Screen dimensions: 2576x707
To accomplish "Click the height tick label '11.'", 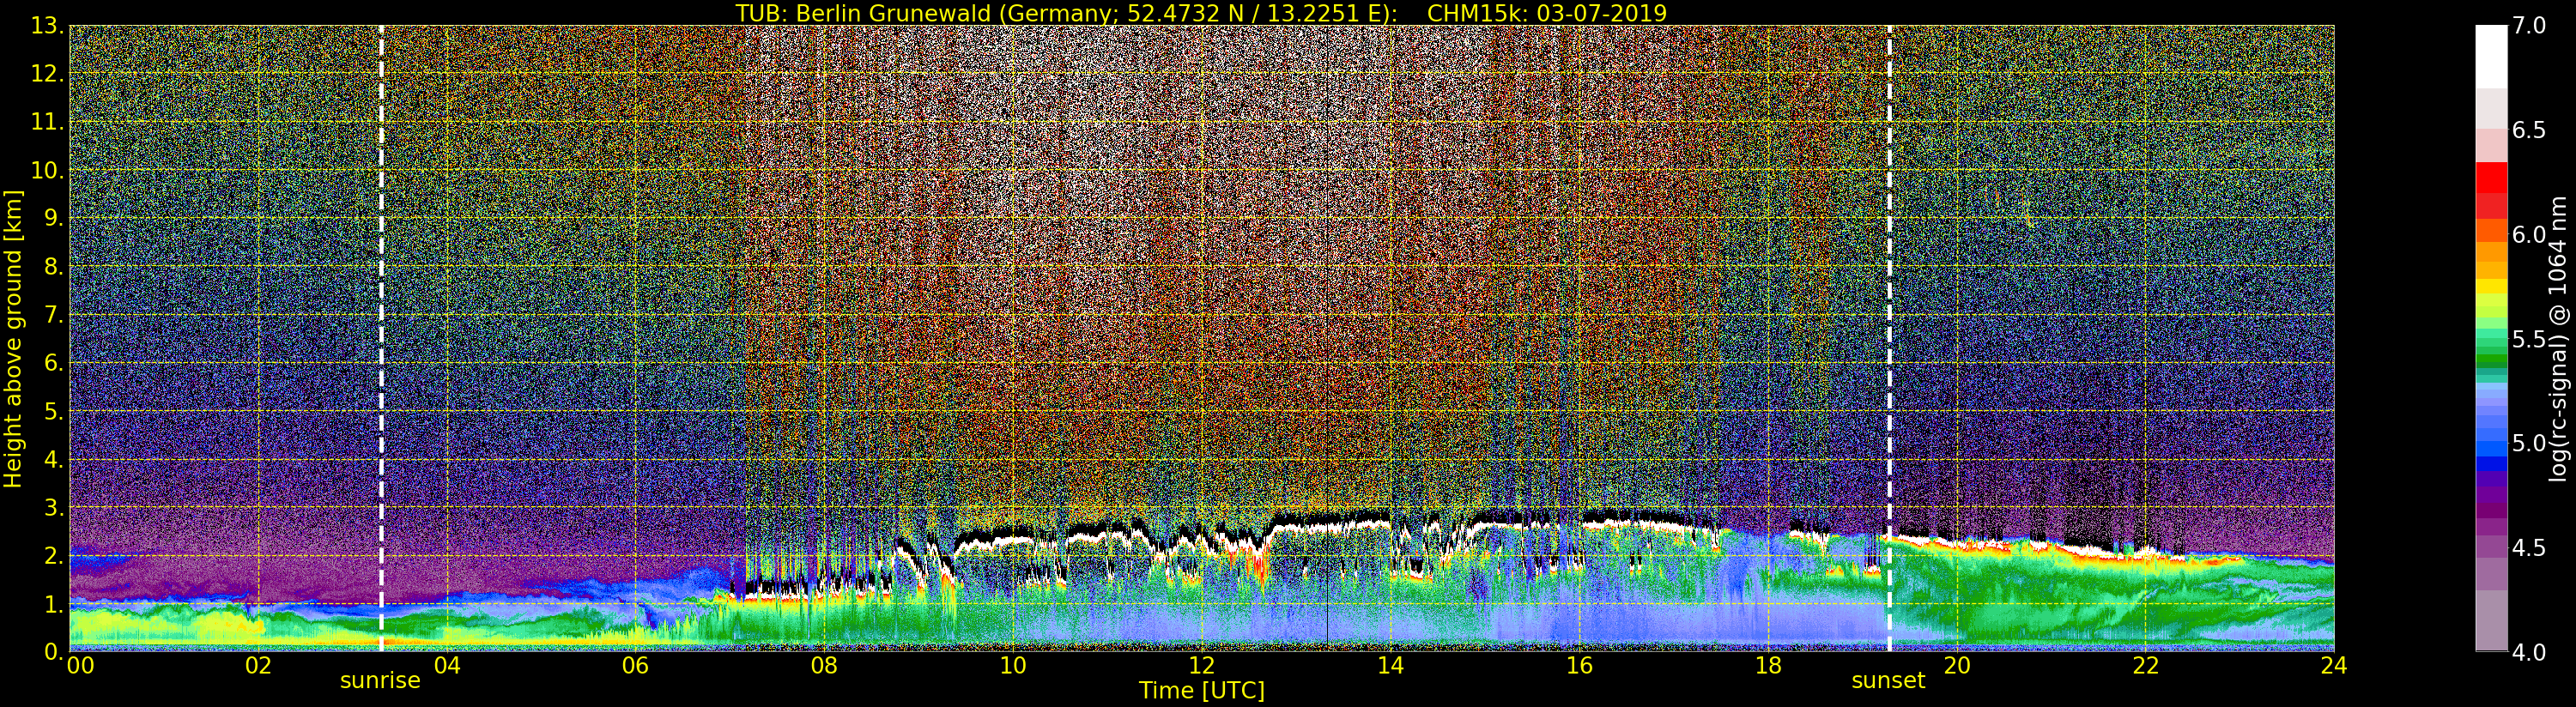I will coord(47,122).
